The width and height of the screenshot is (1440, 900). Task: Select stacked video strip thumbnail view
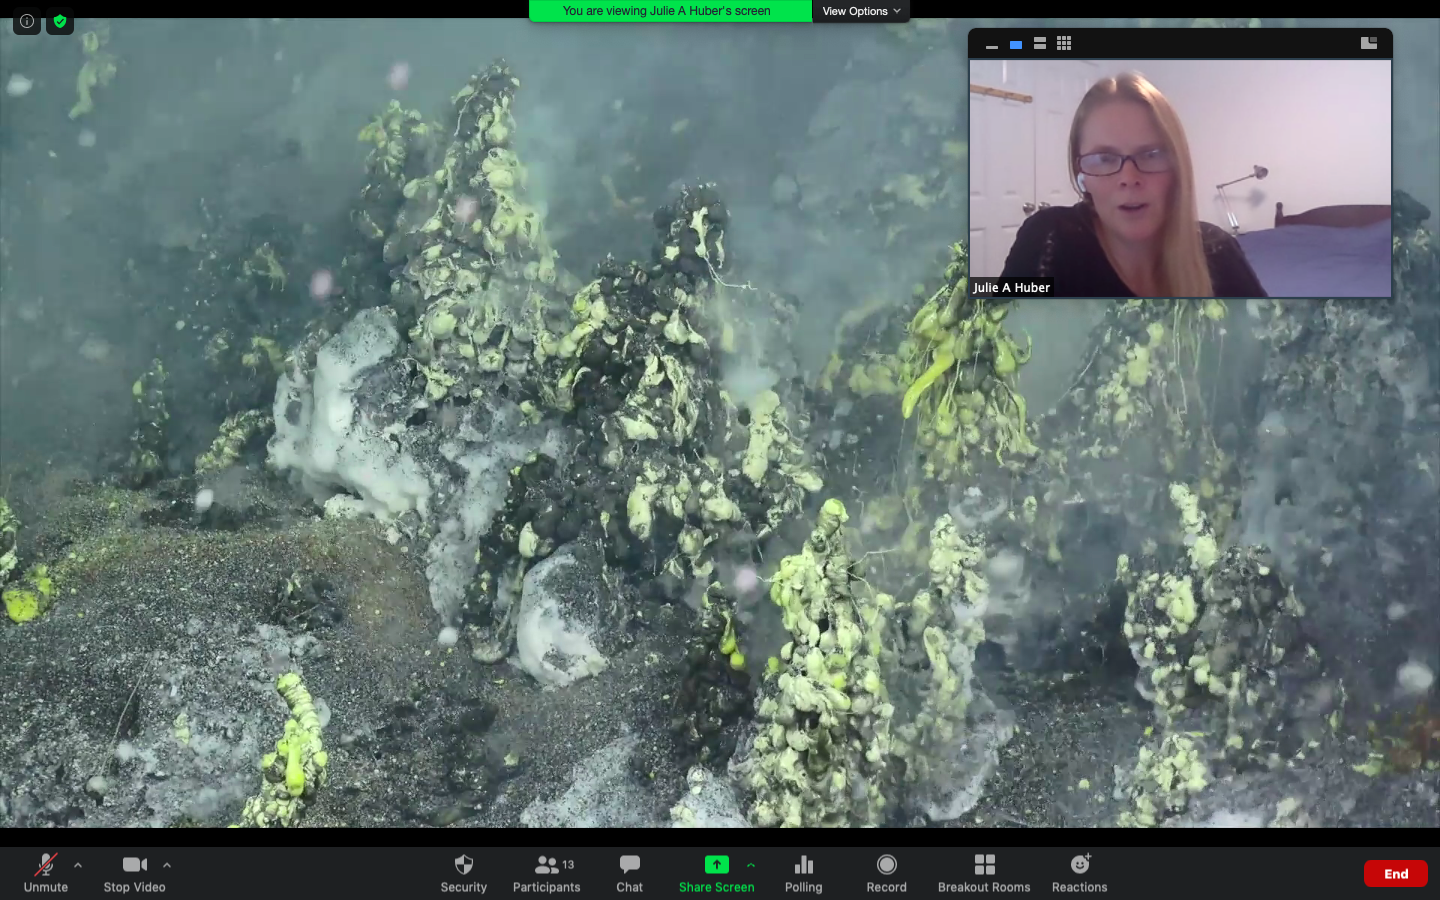point(1040,44)
